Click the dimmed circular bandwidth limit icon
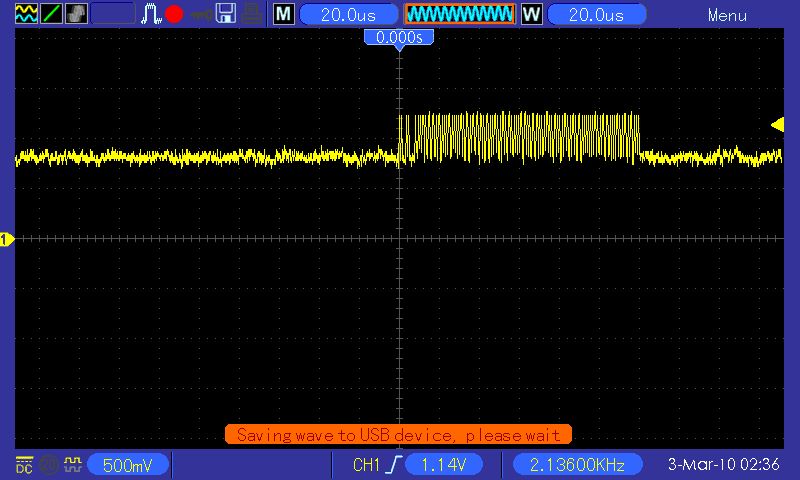800x480 pixels. pyautogui.click(x=48, y=465)
